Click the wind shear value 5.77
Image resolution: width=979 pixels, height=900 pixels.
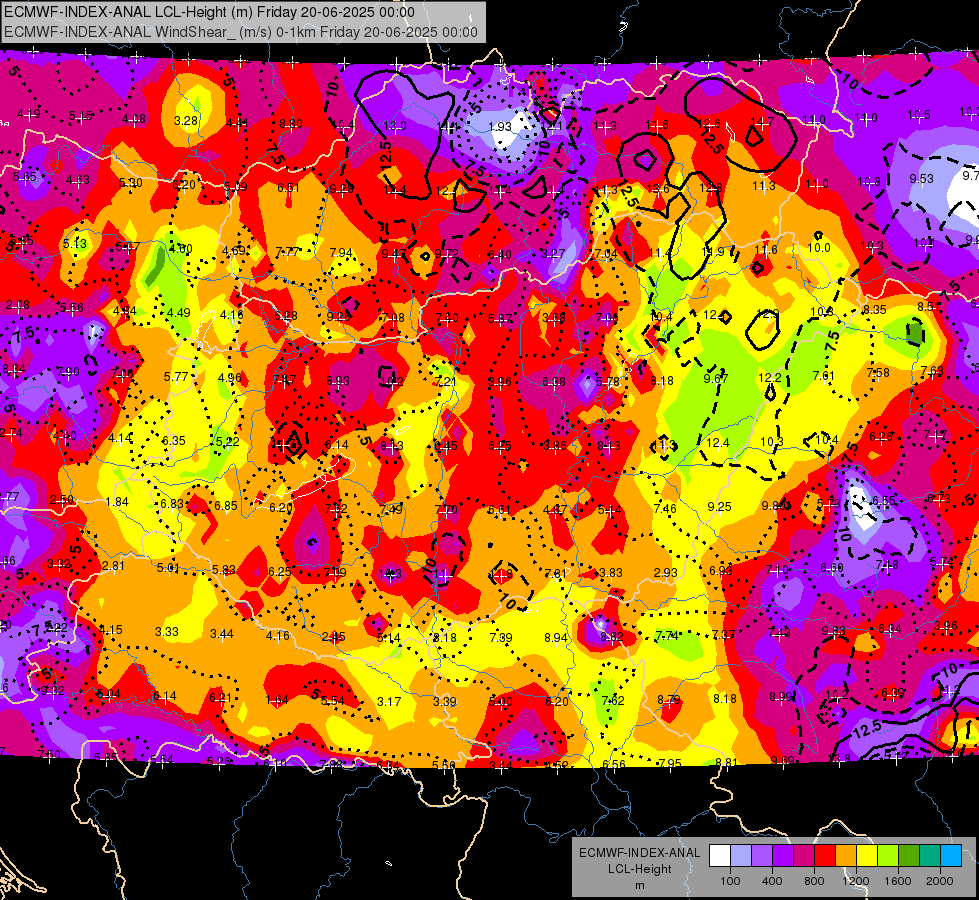pyautogui.click(x=176, y=377)
